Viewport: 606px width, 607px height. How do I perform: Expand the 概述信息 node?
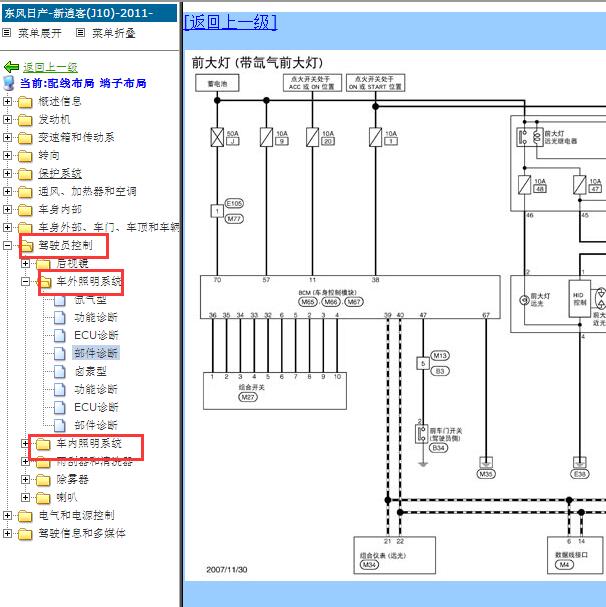[x=7, y=101]
